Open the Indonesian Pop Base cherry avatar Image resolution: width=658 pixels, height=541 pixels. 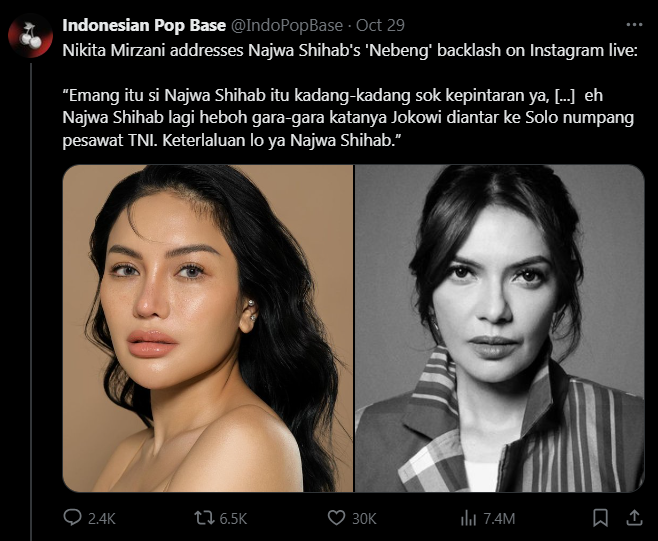31,36
